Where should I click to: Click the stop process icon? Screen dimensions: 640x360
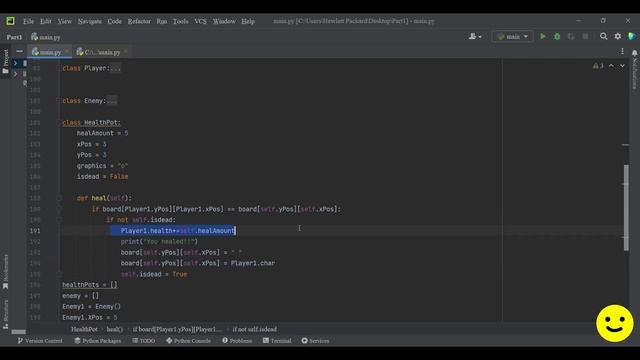[585, 36]
